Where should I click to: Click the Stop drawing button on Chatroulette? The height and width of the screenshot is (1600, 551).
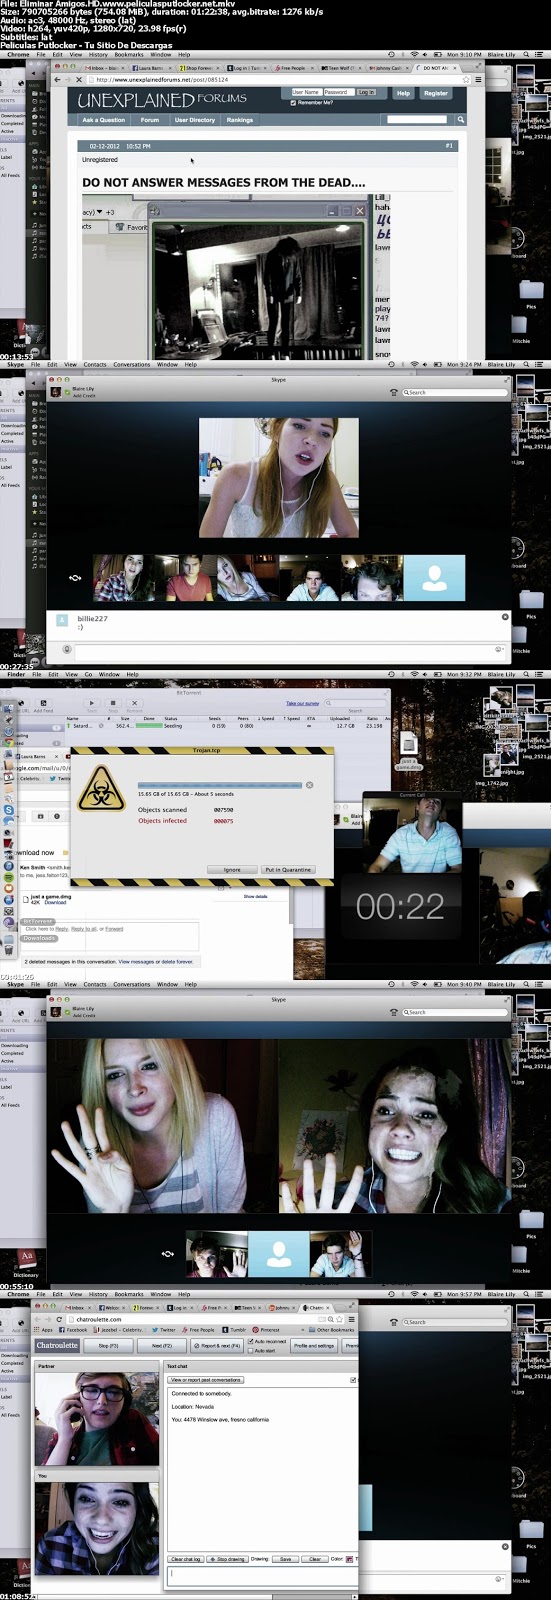[227, 1559]
